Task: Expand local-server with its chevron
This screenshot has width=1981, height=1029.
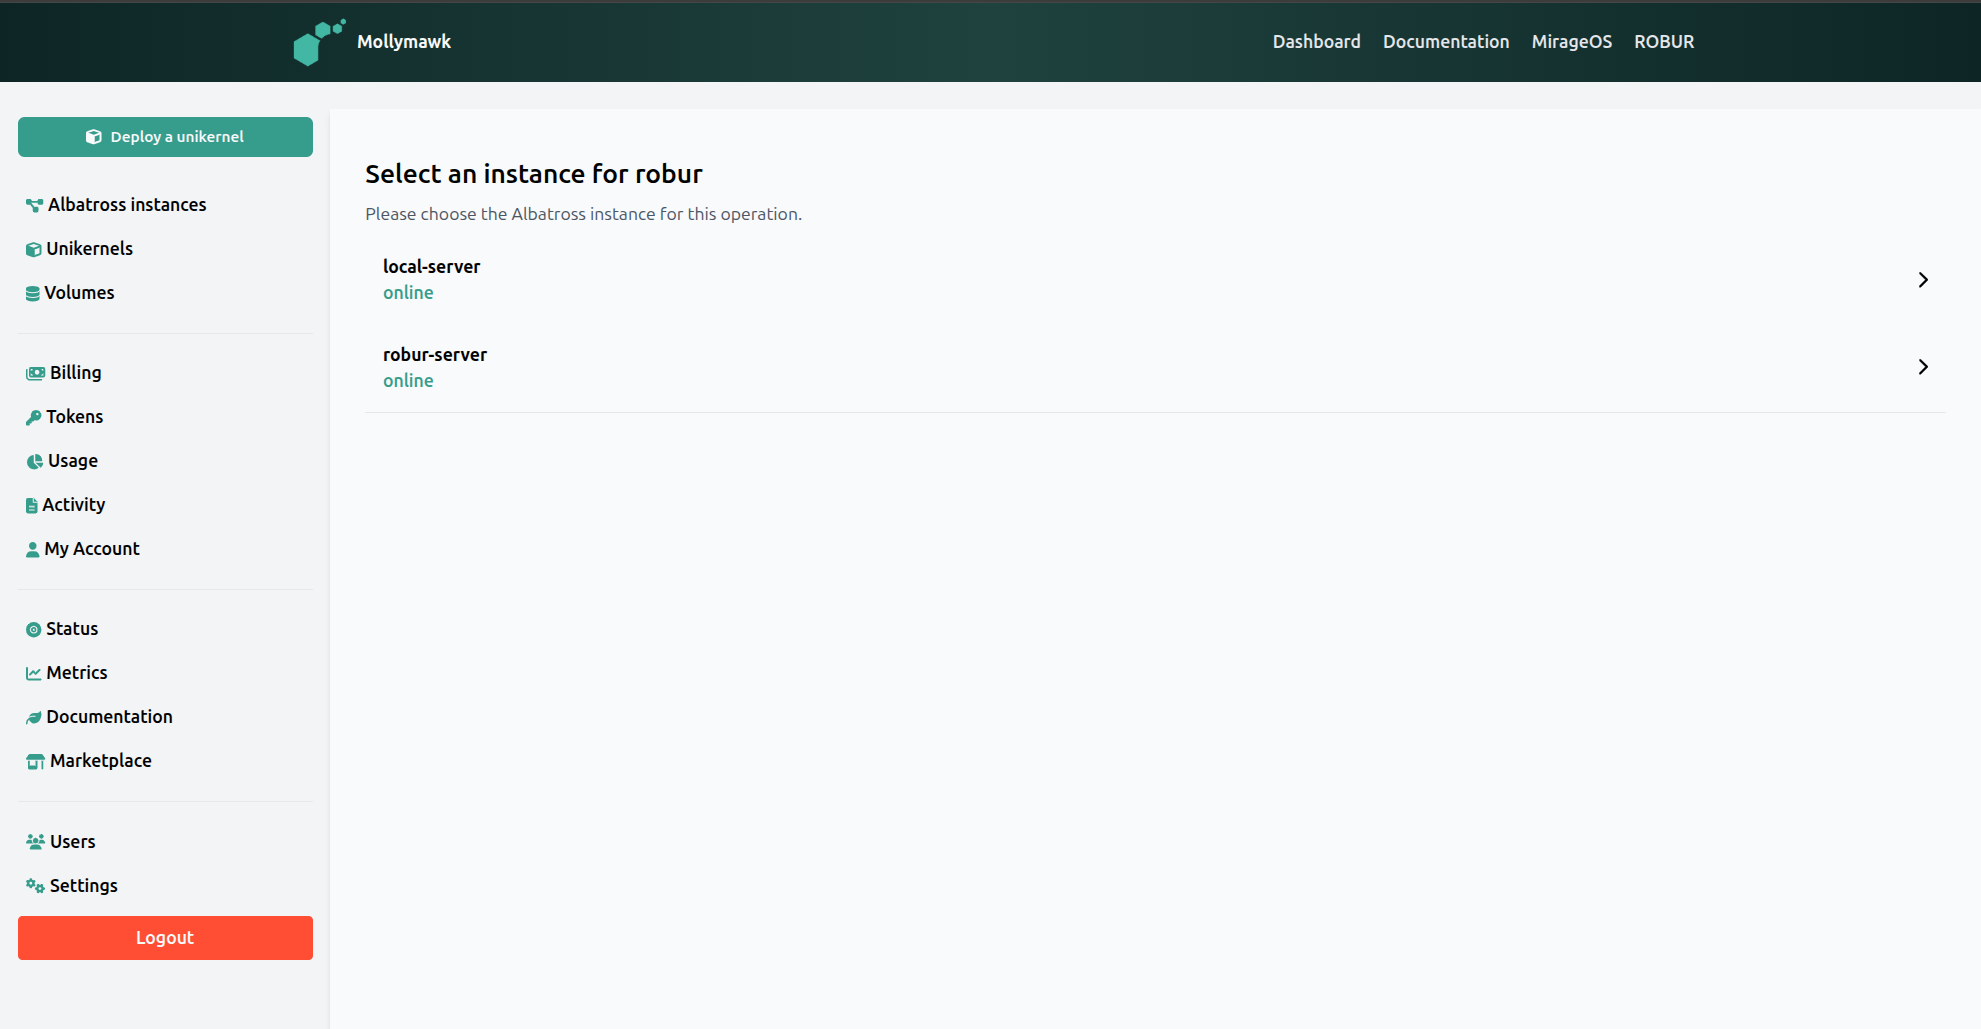Action: coord(1923,280)
